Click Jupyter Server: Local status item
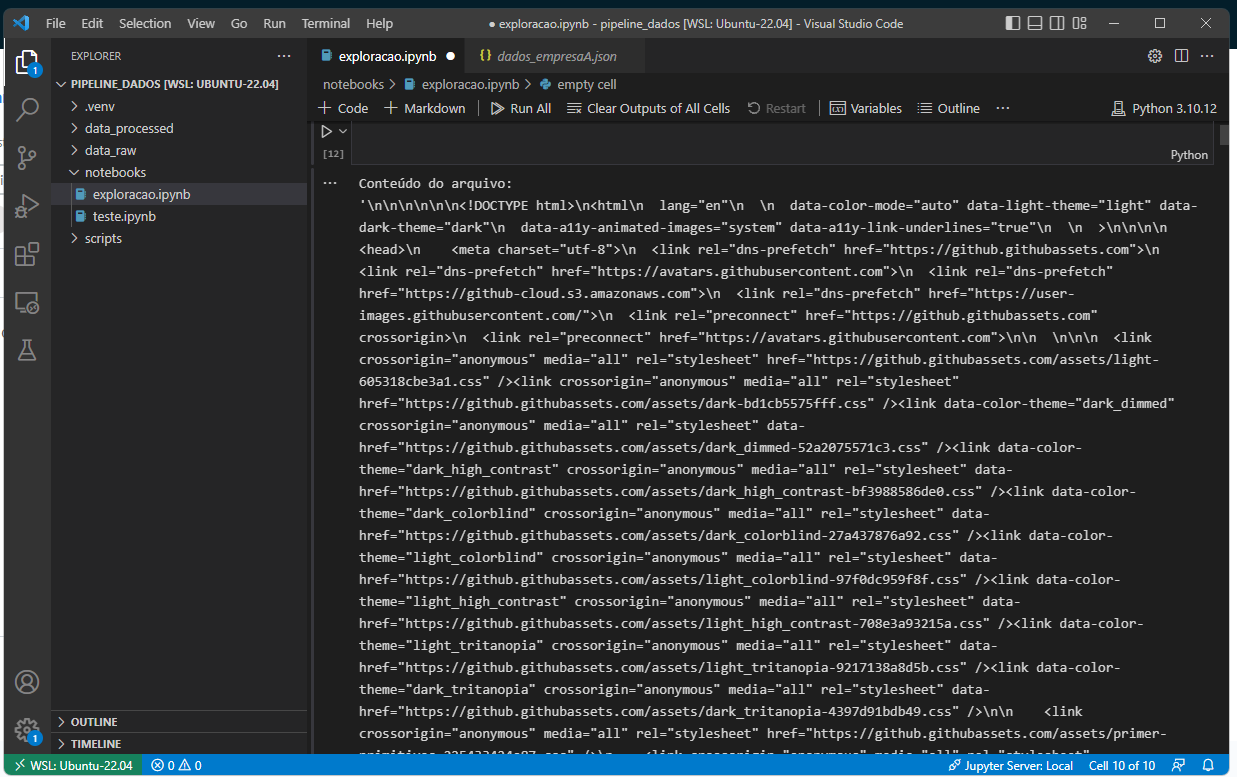Image resolution: width=1237 pixels, height=777 pixels. (1011, 766)
